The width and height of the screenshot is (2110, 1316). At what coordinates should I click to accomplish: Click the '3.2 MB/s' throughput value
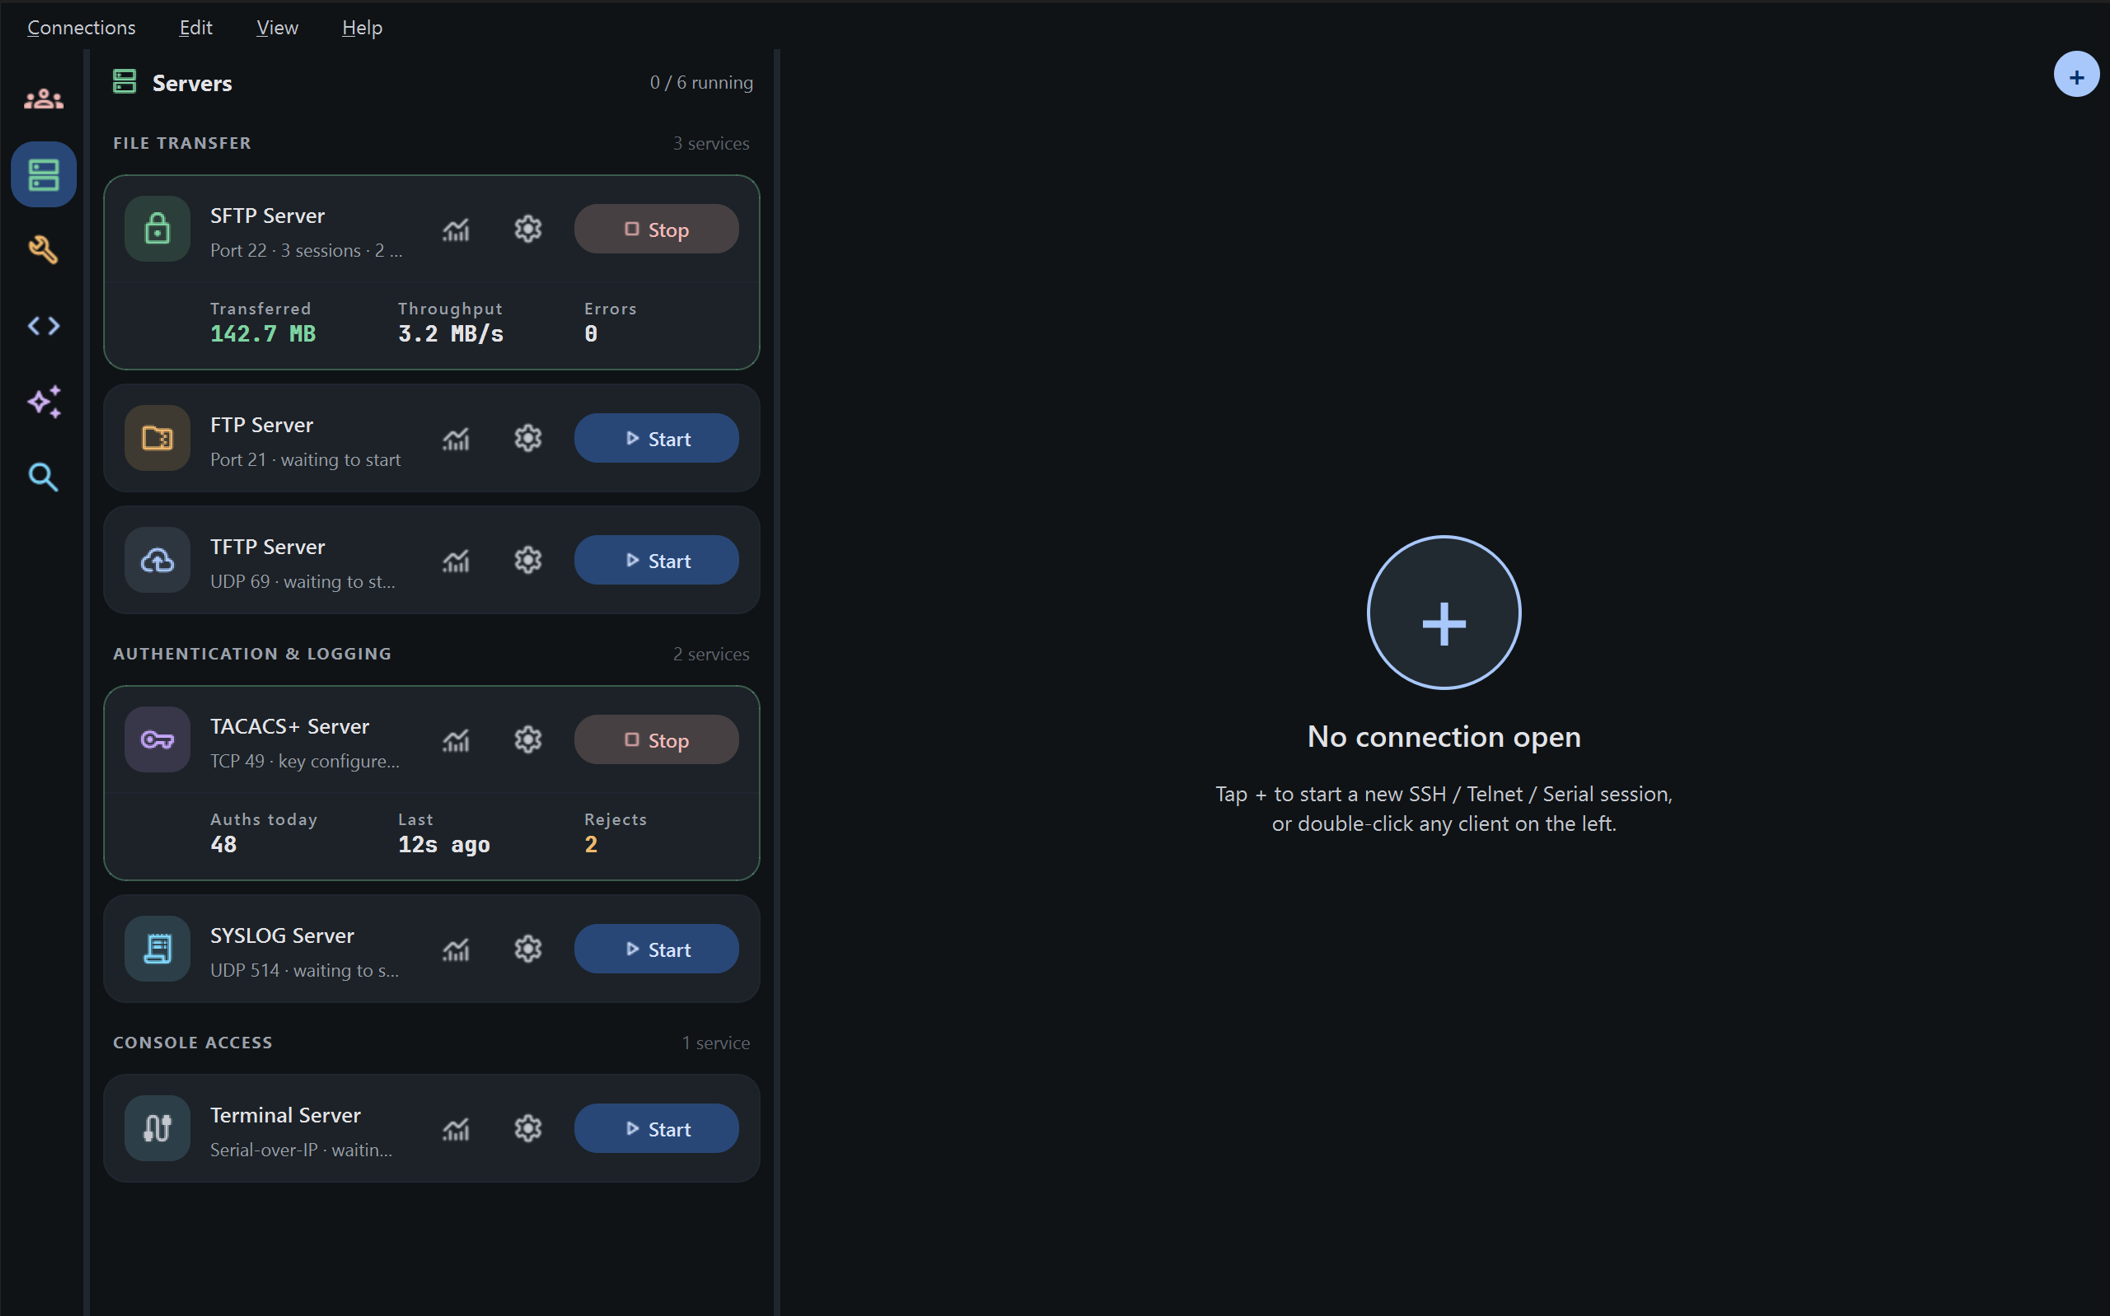pos(451,334)
